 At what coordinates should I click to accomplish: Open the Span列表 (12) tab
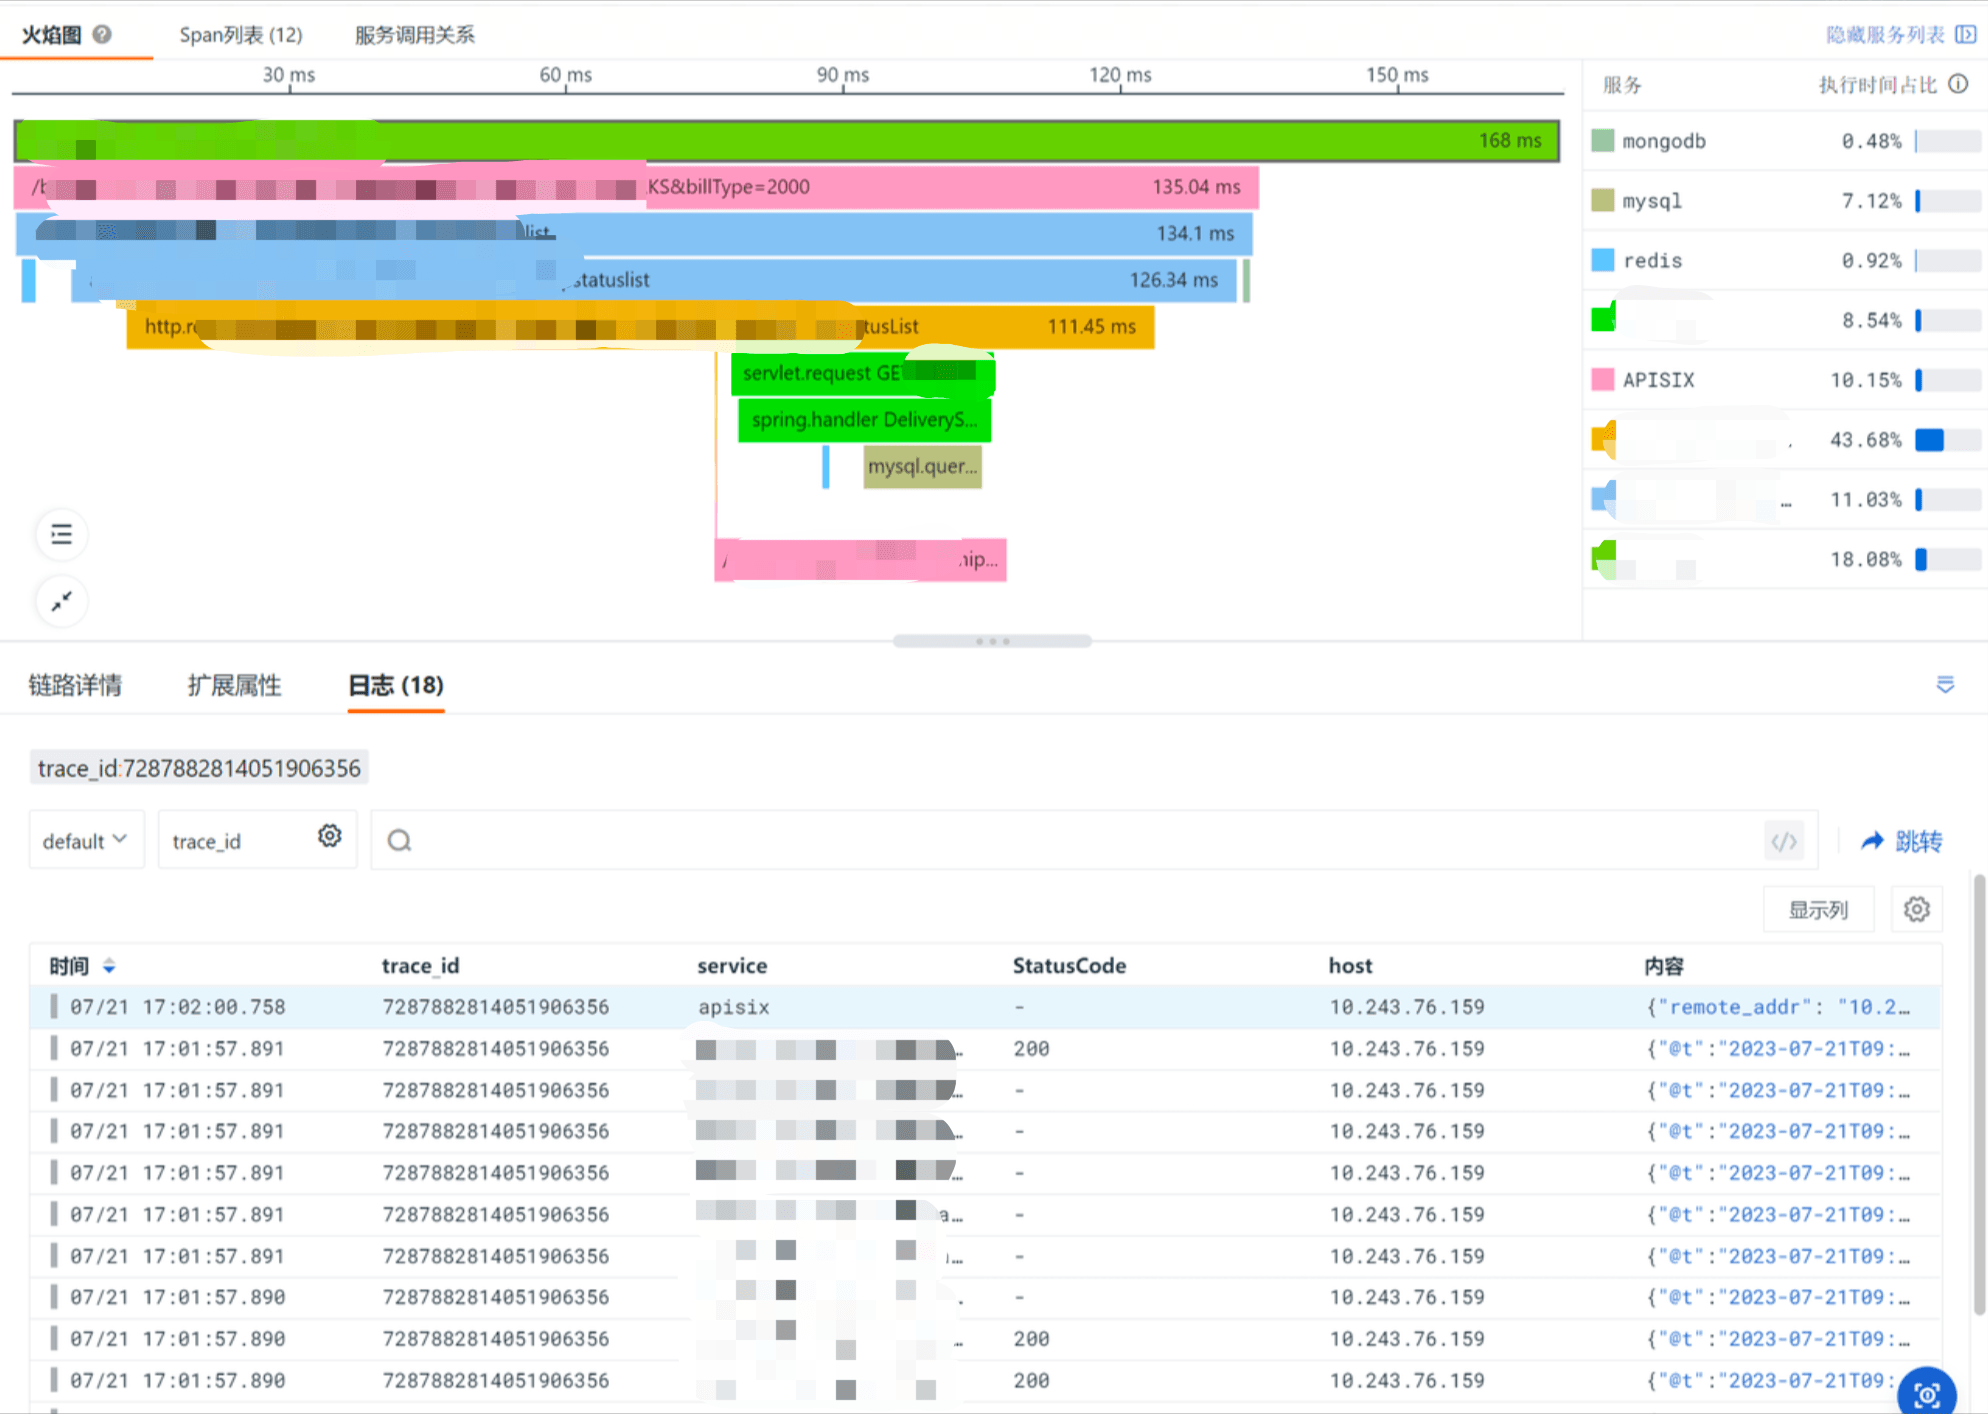click(240, 34)
